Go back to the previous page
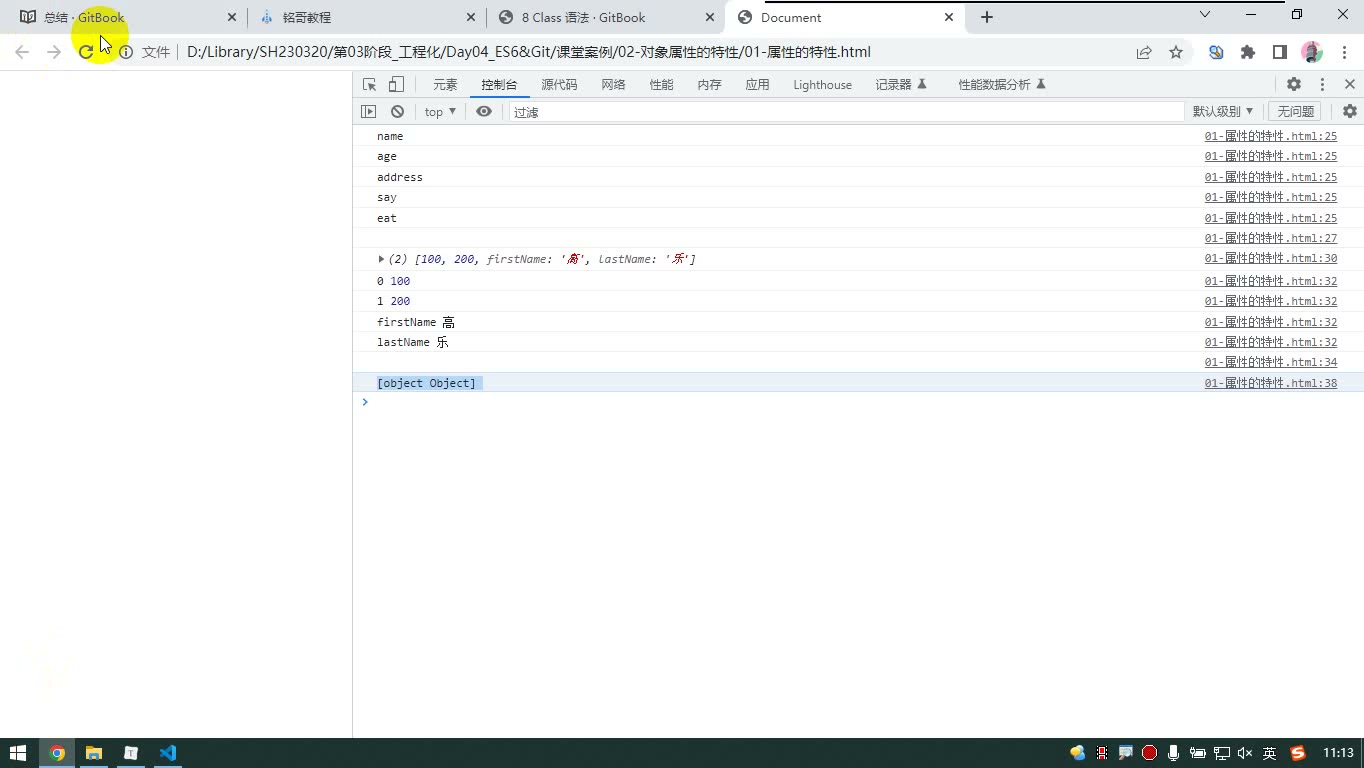The height and width of the screenshot is (768, 1364). click(x=22, y=52)
